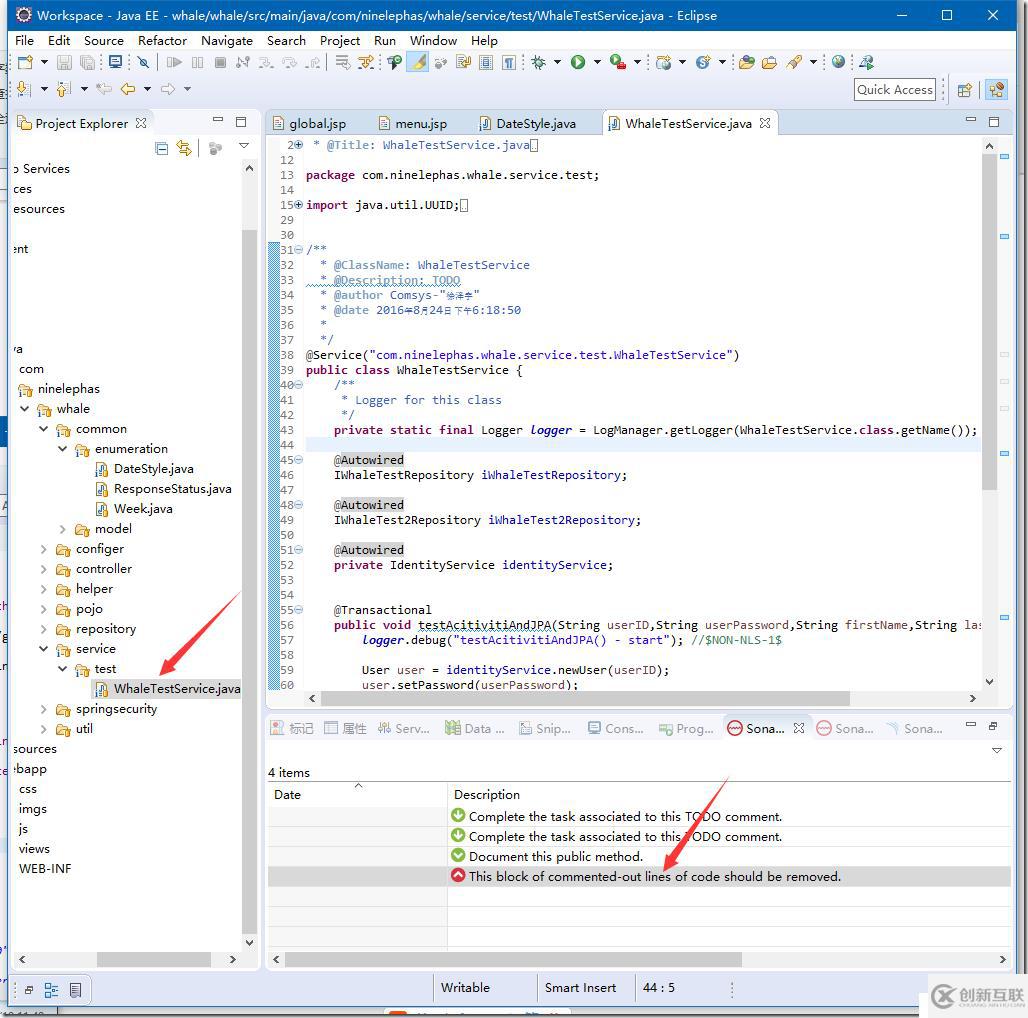Click the Skip All Breakpoints icon
The width and height of the screenshot is (1028, 1018).
pyautogui.click(x=143, y=62)
